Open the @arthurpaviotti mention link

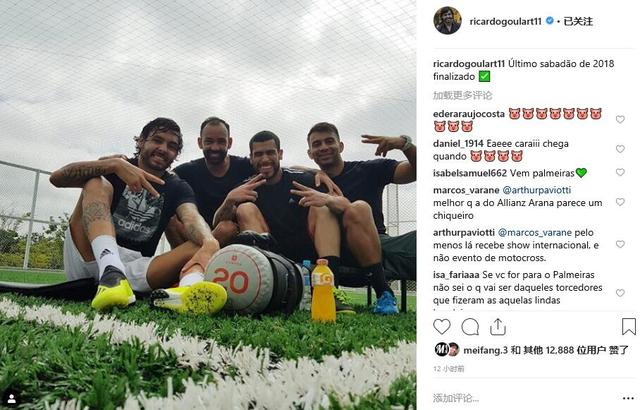click(x=536, y=190)
